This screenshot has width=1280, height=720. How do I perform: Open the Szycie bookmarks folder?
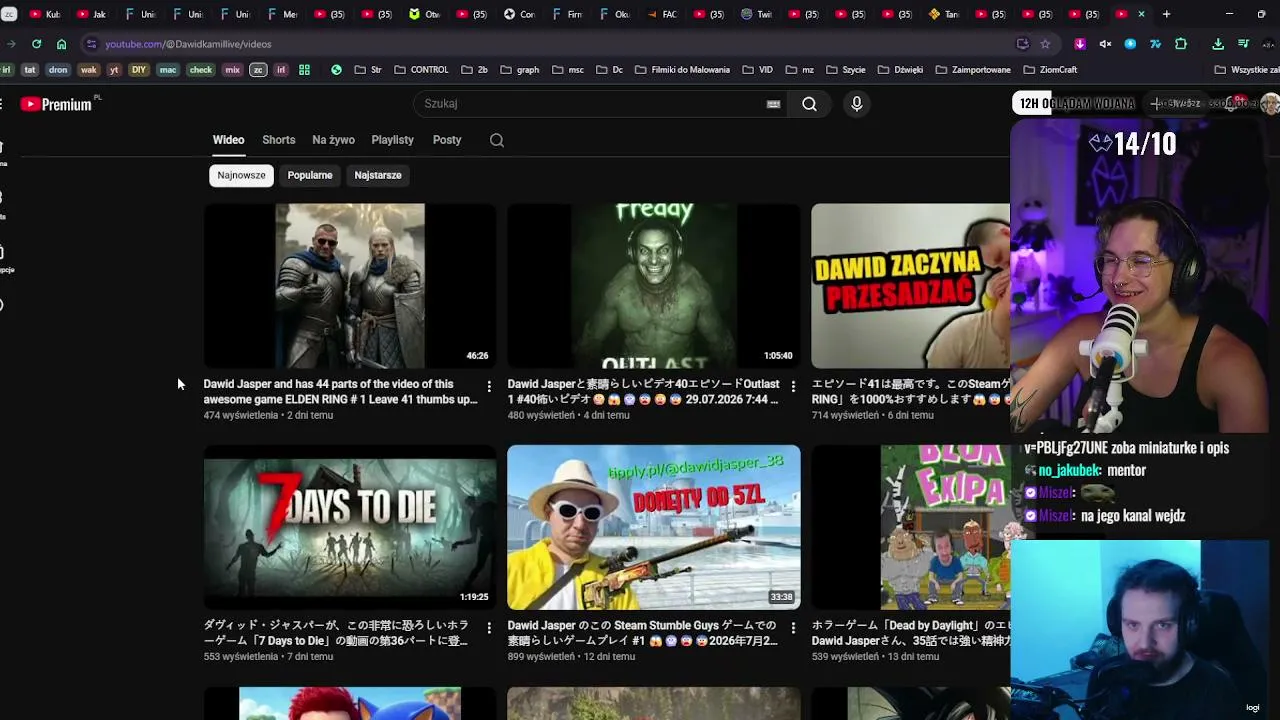tap(846, 70)
